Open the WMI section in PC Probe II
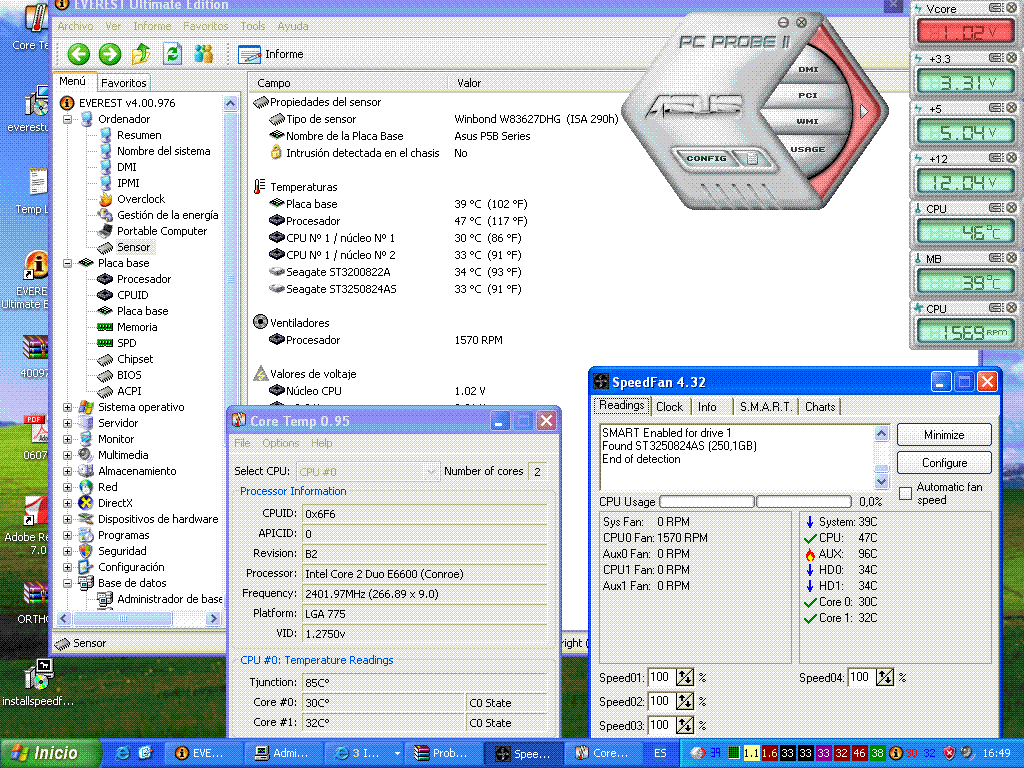Screen dimensions: 1024x768 (807, 121)
